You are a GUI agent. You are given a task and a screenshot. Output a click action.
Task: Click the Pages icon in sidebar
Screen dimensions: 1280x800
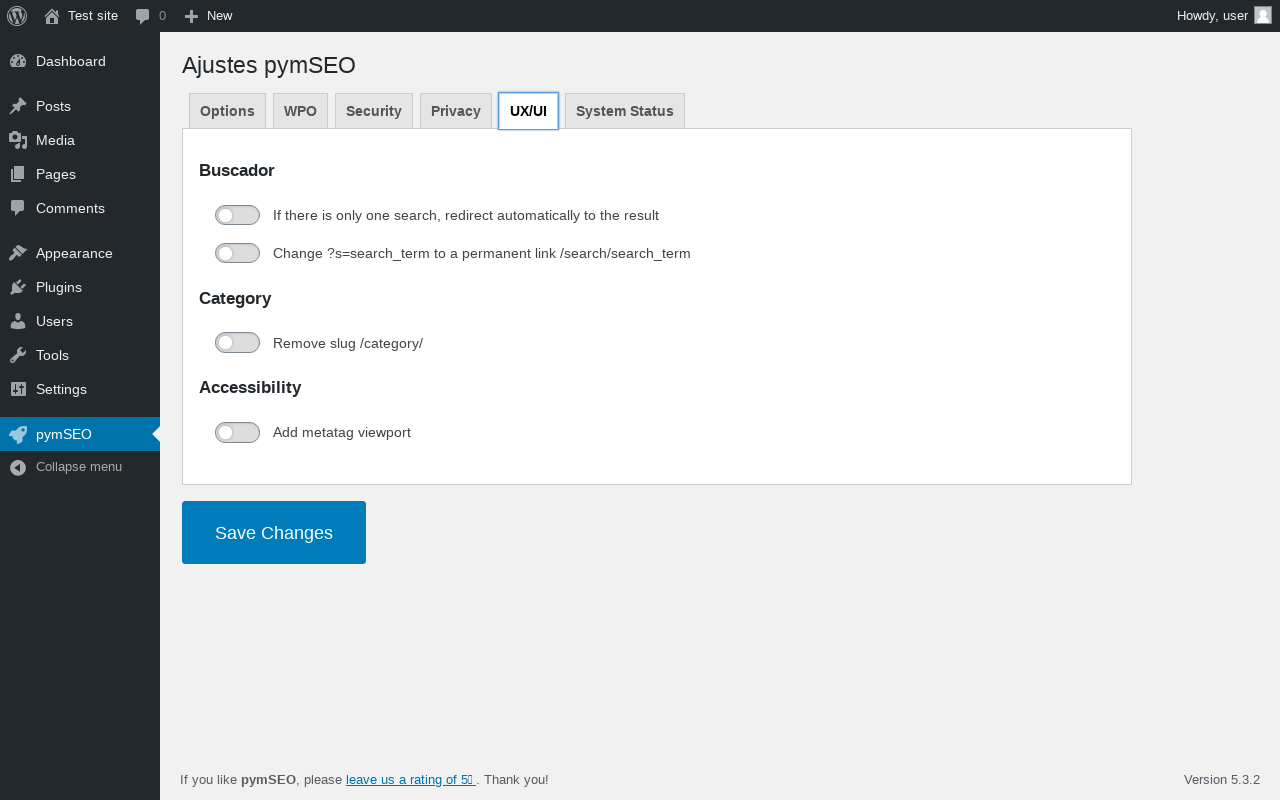point(18,174)
